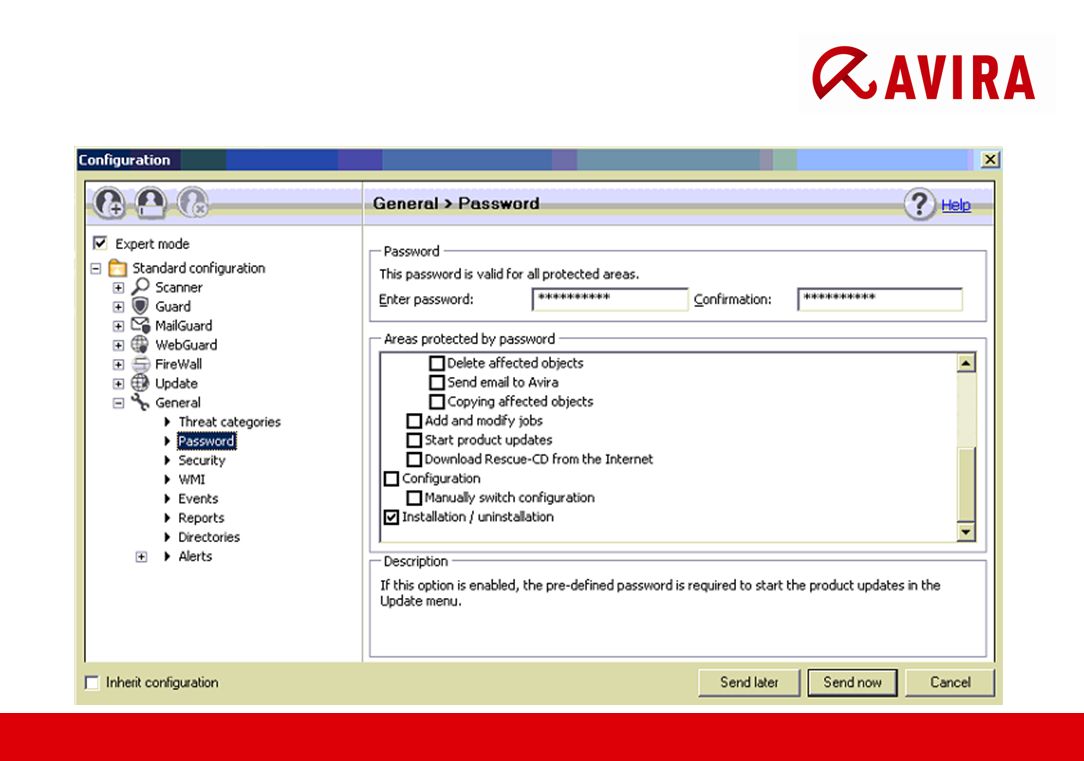Expand the Guard tree node
The image size is (1084, 761).
119,307
